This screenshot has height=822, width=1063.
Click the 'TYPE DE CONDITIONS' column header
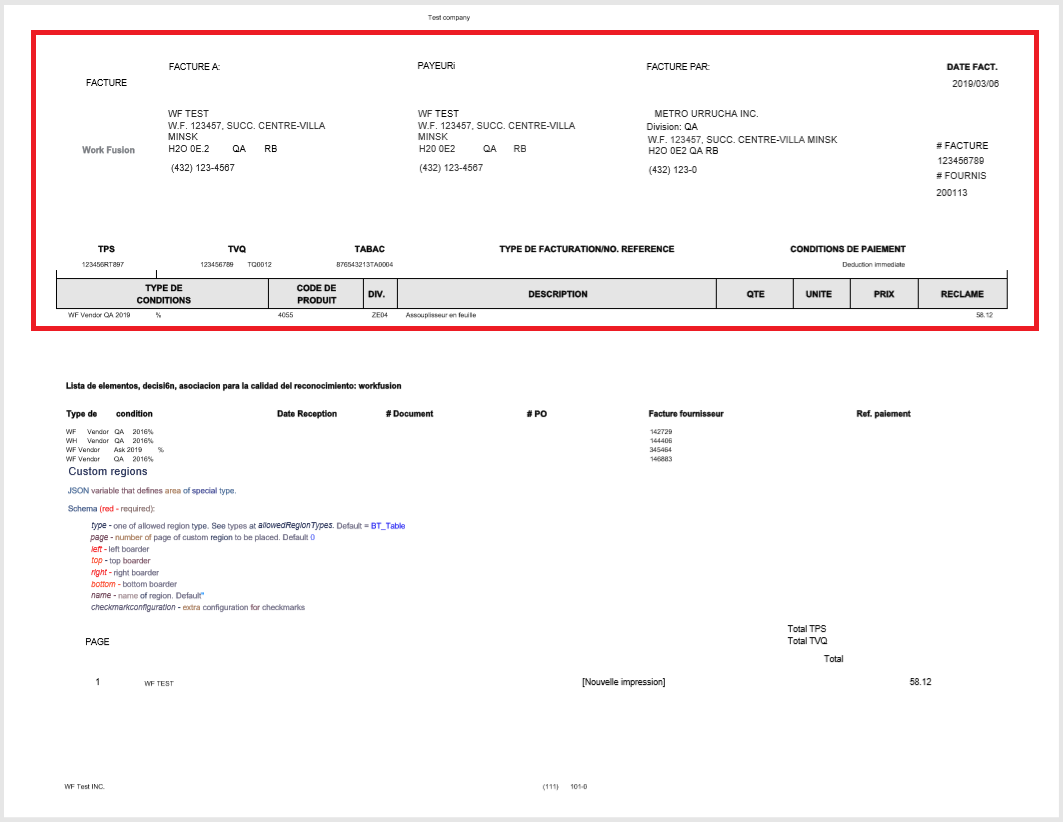pyautogui.click(x=163, y=294)
